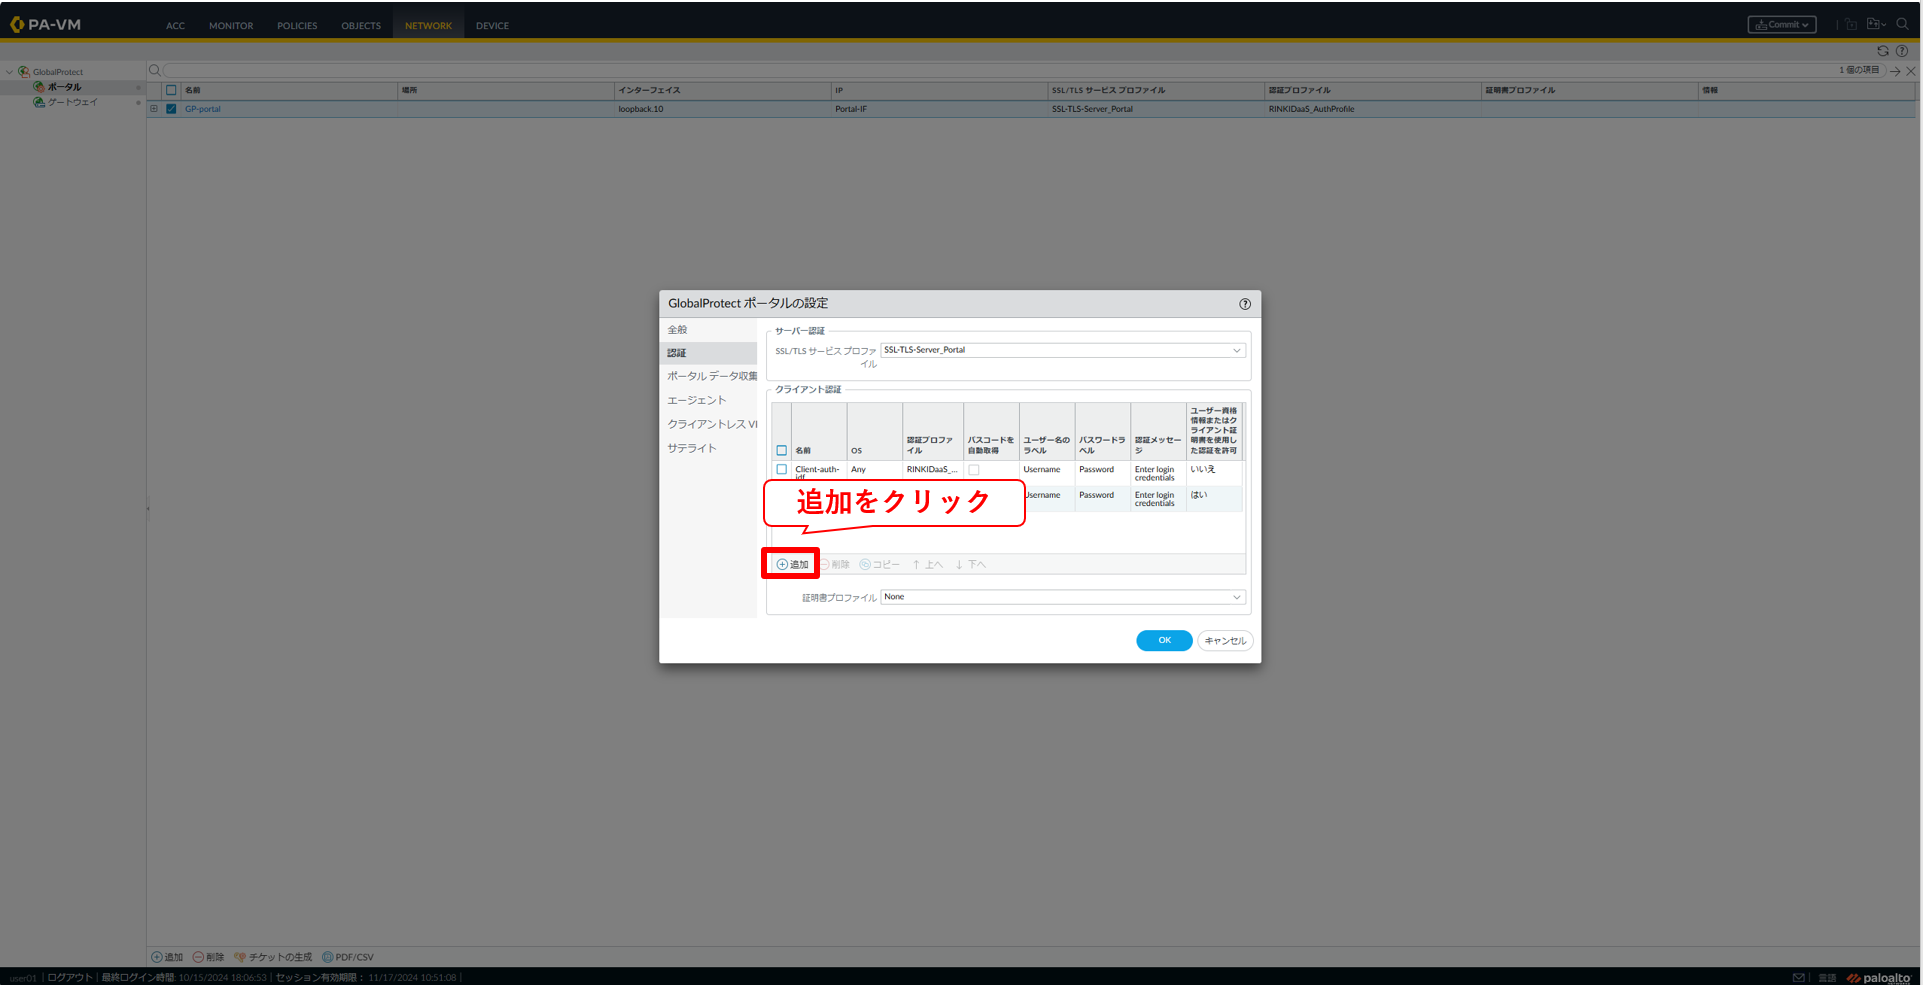Viewport: 1923px width, 985px height.
Task: Toggle the select-all checkbox in the portal list header
Action: click(171, 90)
